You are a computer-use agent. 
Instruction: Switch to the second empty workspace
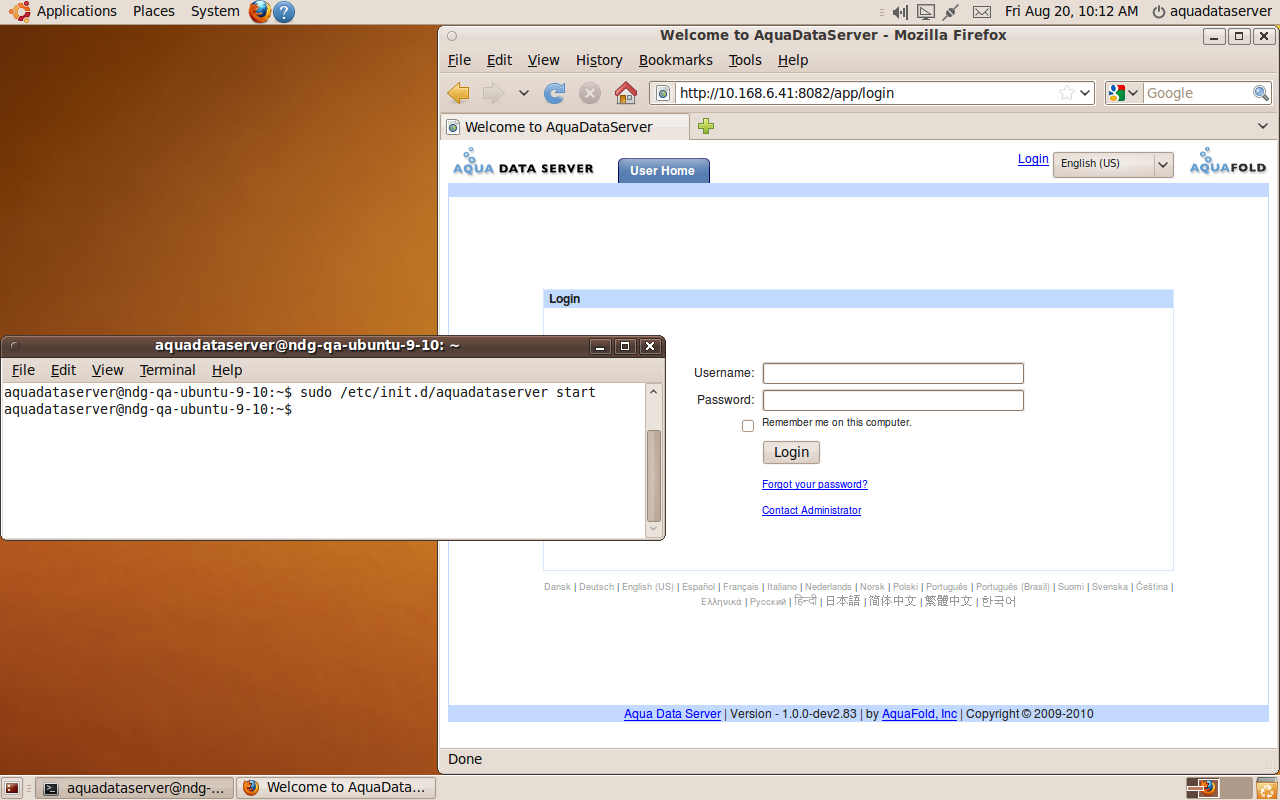click(1238, 787)
